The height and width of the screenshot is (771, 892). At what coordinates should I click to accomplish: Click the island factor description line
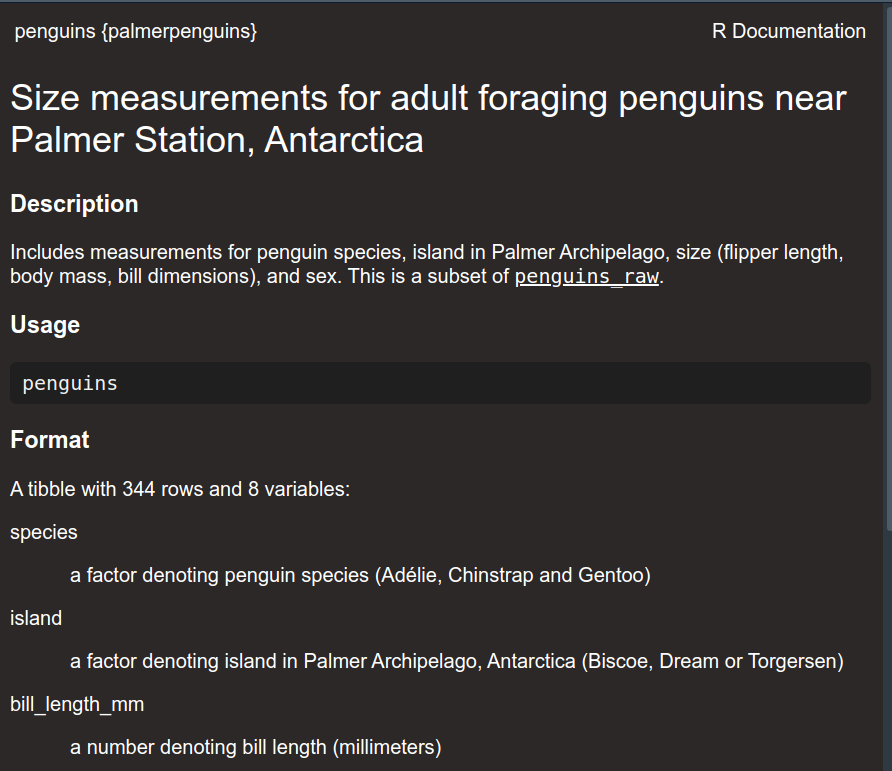pos(456,661)
